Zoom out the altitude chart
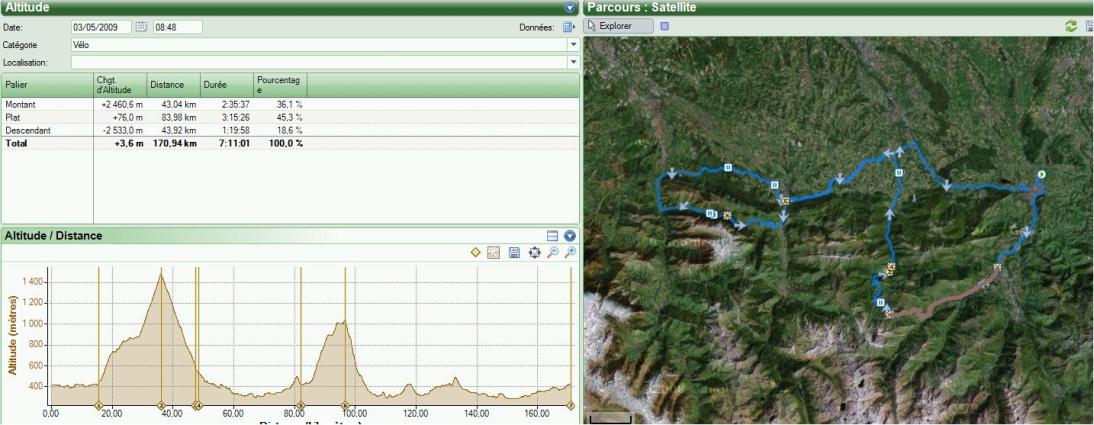 [x=553, y=253]
